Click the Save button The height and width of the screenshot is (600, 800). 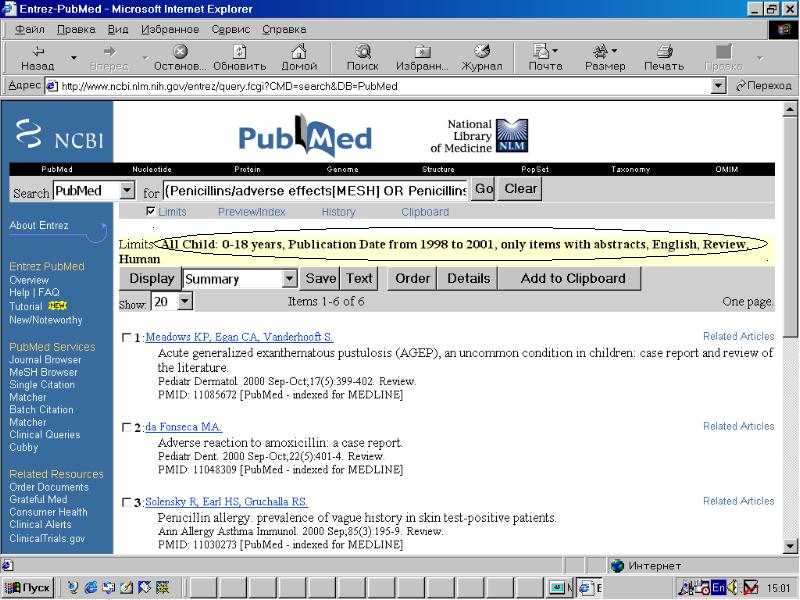(x=320, y=279)
